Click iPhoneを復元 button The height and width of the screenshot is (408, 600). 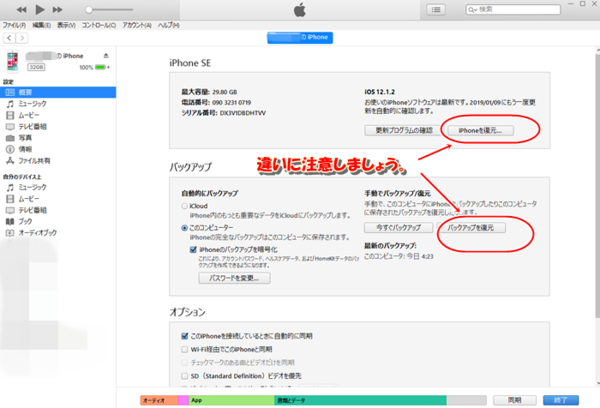[x=480, y=131]
